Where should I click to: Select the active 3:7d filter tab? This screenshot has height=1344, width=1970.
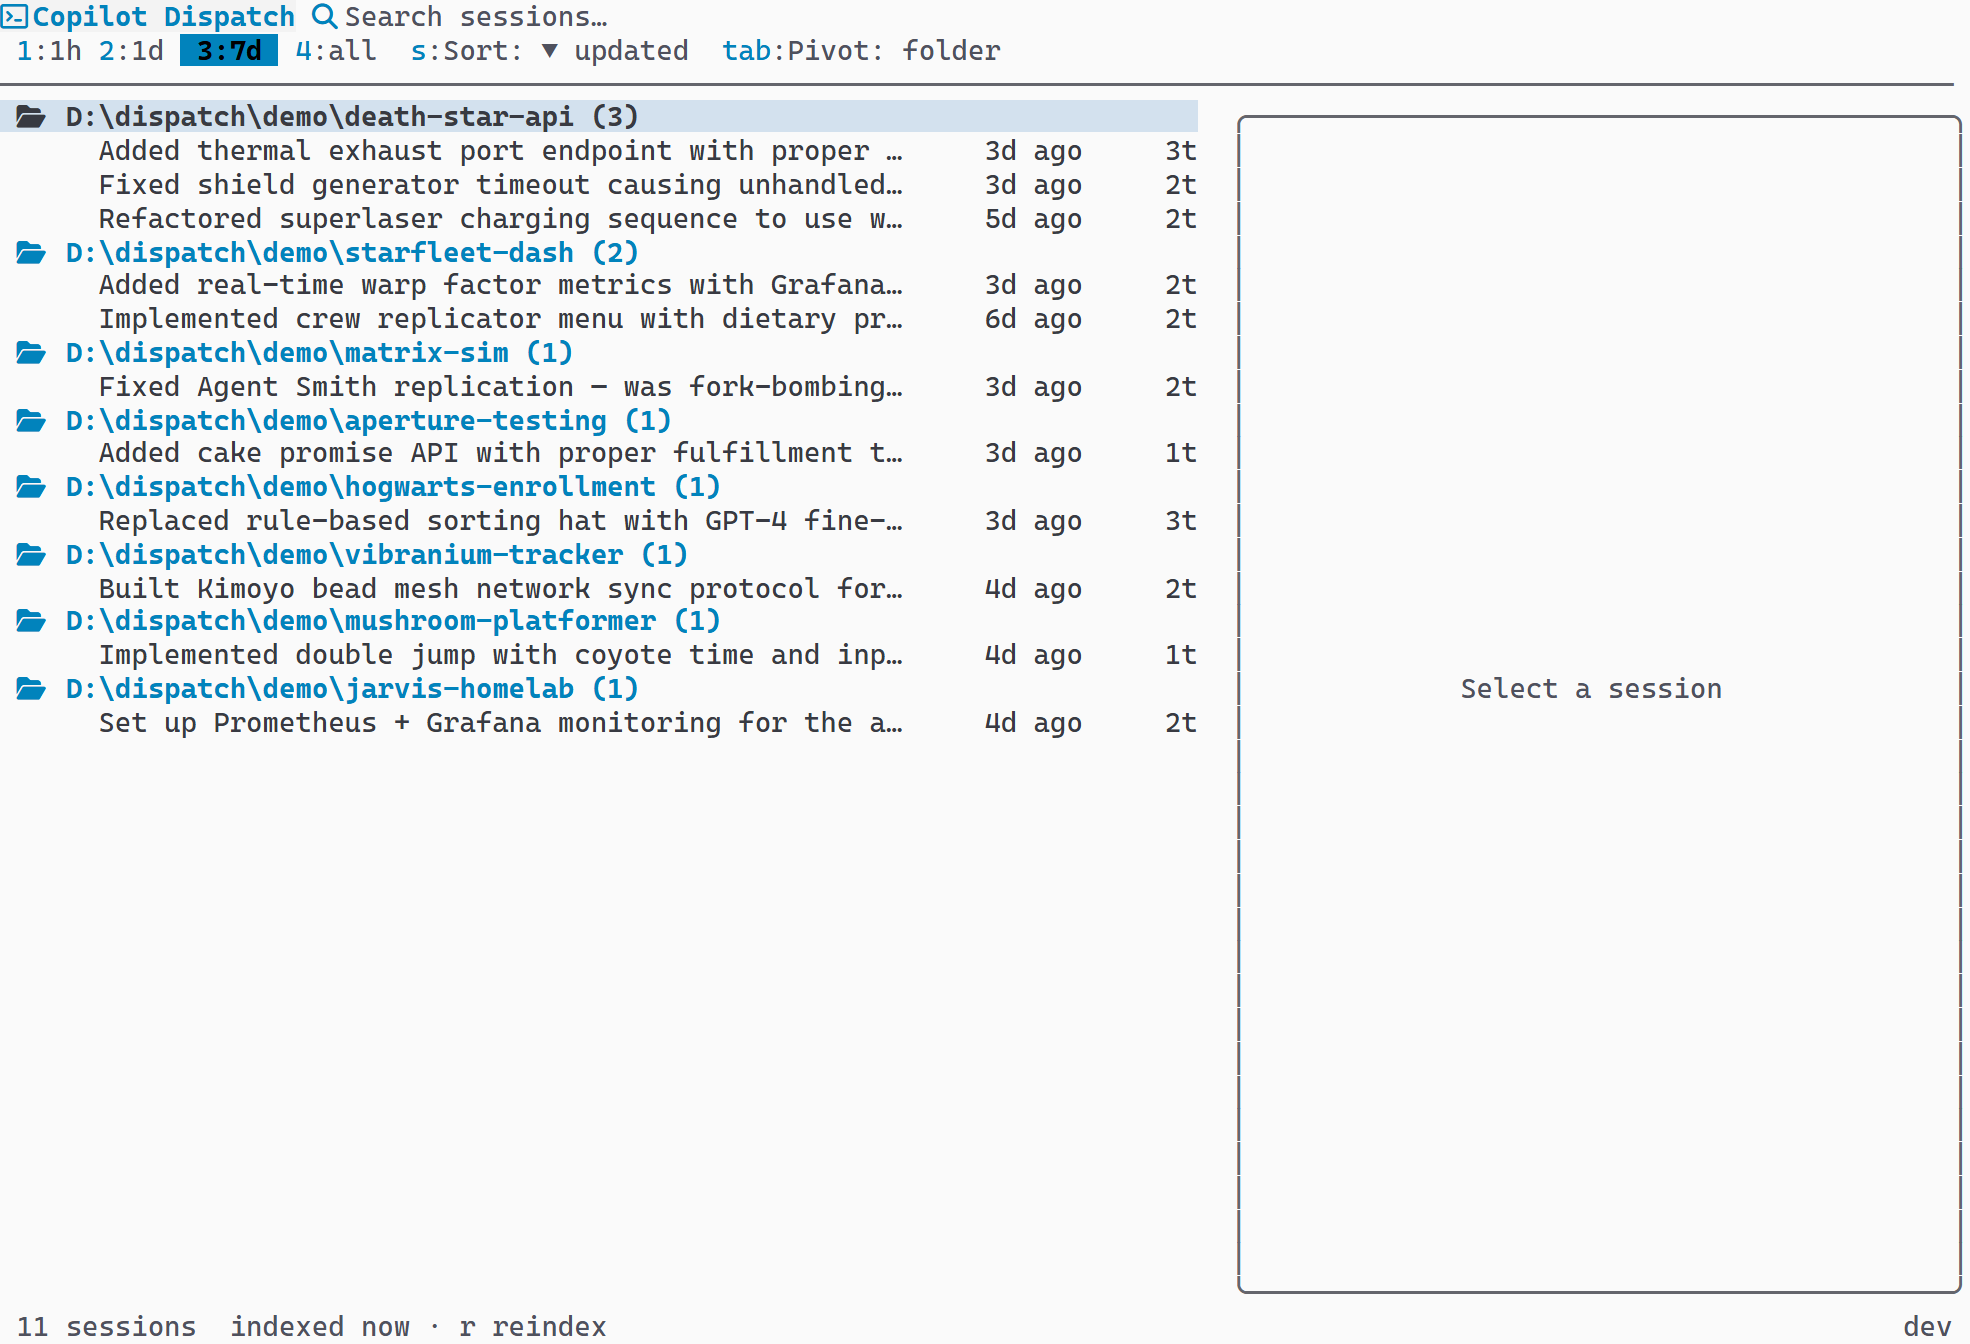tap(228, 51)
